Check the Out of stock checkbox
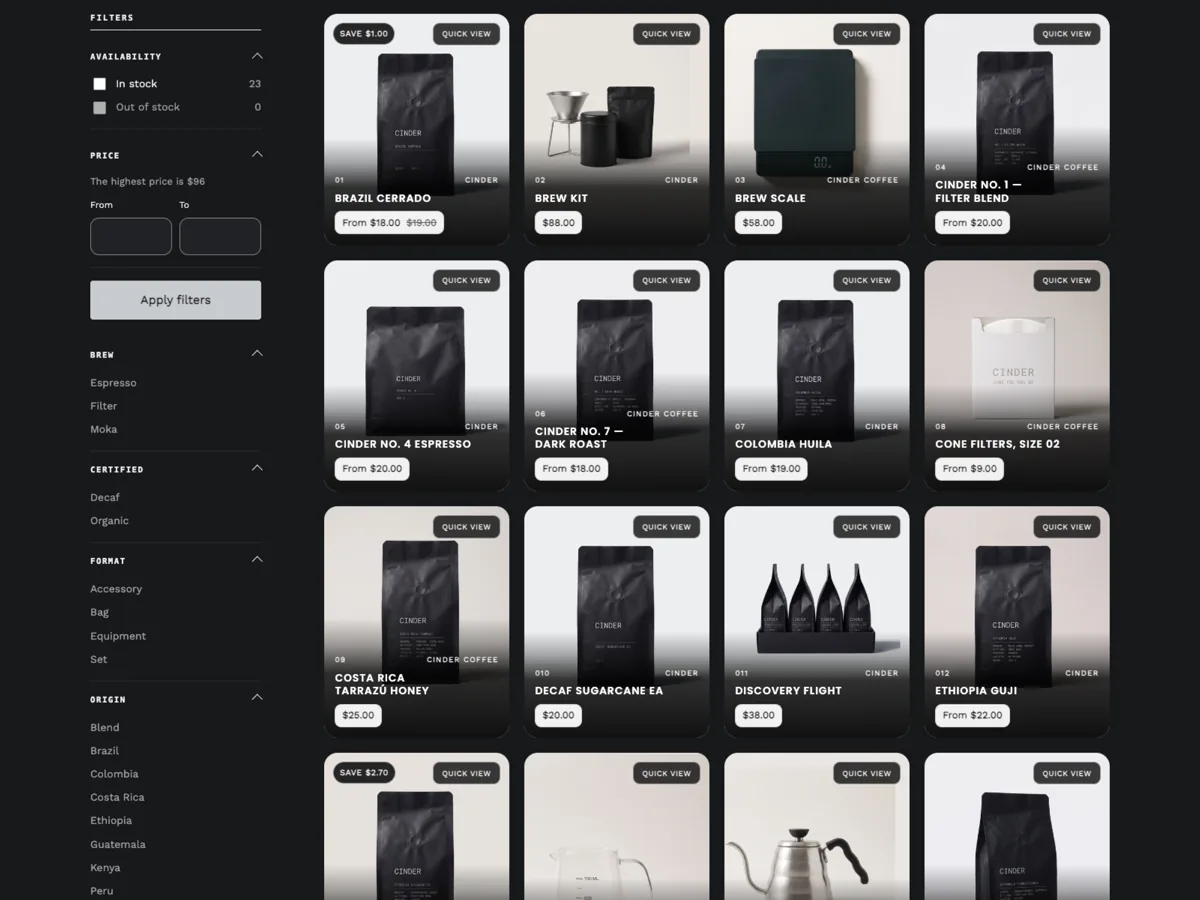Screen dimensions: 1200x900 point(99,107)
